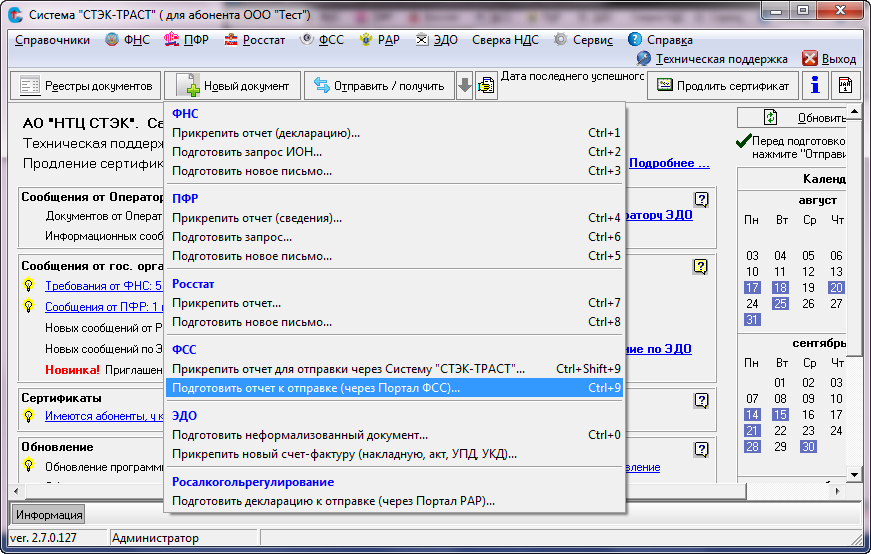The width and height of the screenshot is (871, 554).
Task: Open help icon in Сообщения от Оператора section
Action: click(x=701, y=199)
